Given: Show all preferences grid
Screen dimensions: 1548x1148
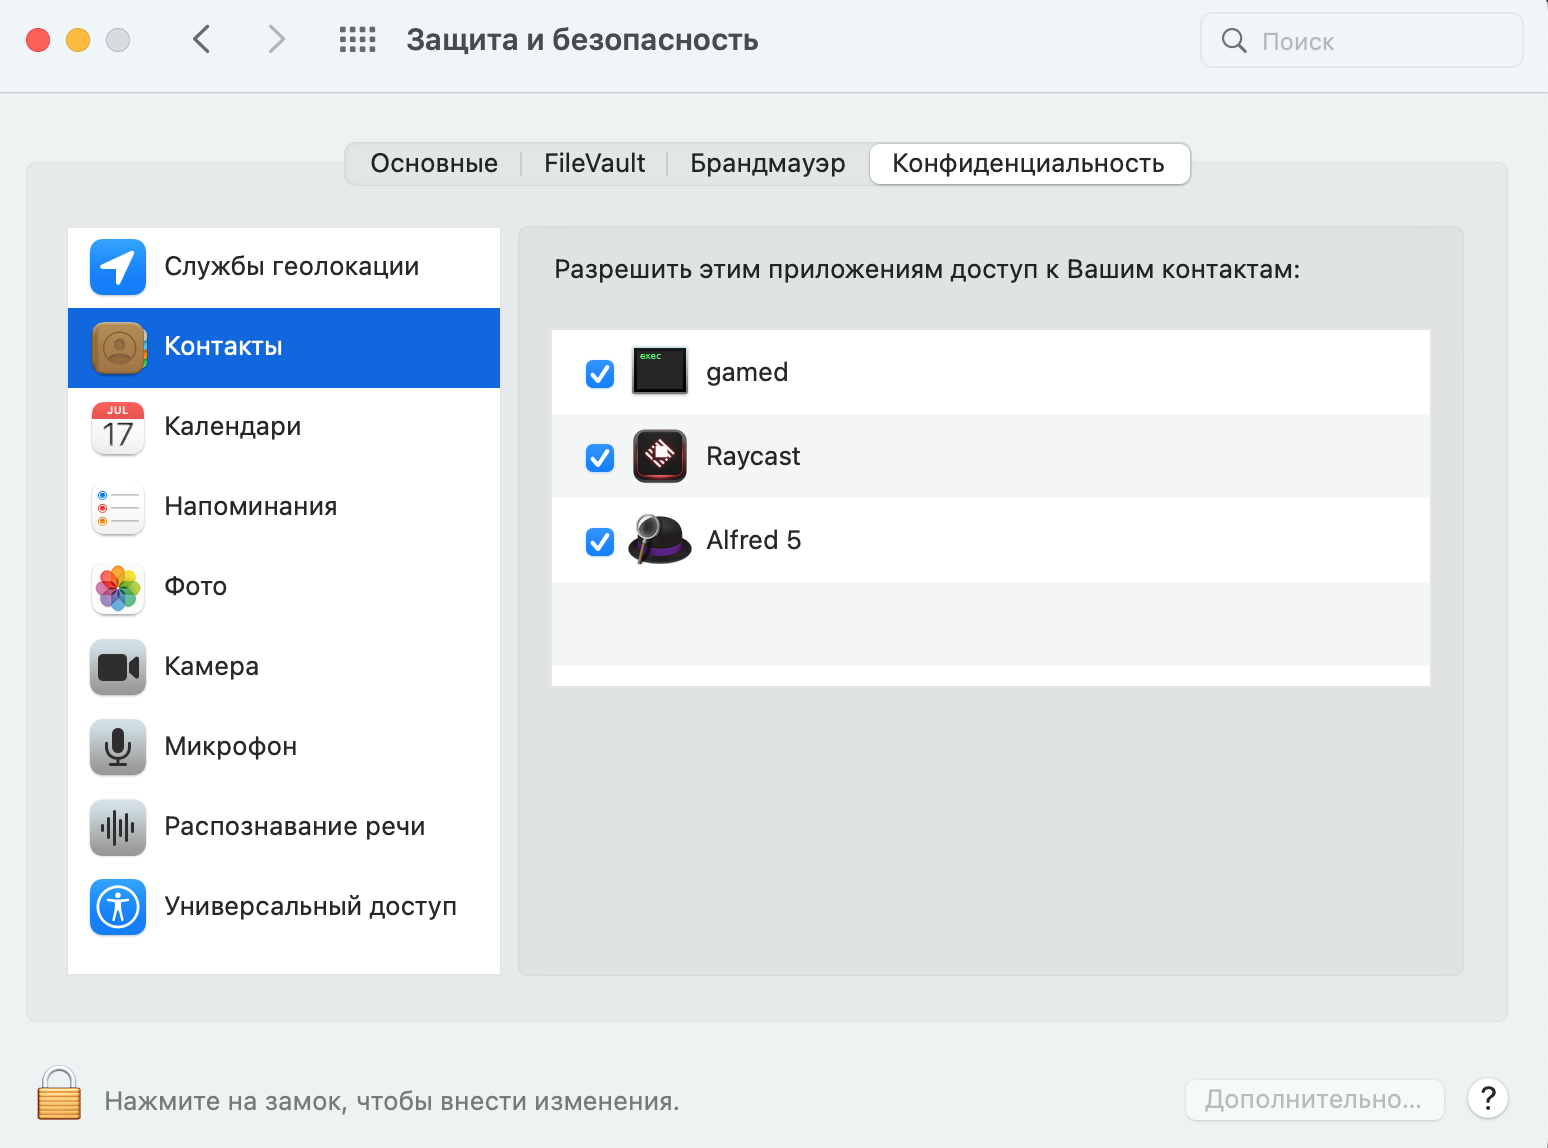Looking at the screenshot, I should click(x=357, y=40).
